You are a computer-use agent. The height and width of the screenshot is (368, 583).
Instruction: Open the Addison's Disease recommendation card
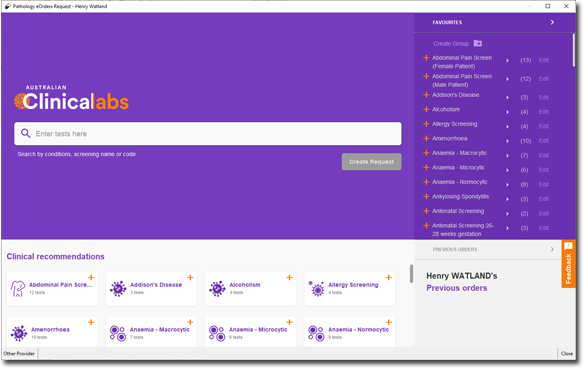point(151,289)
